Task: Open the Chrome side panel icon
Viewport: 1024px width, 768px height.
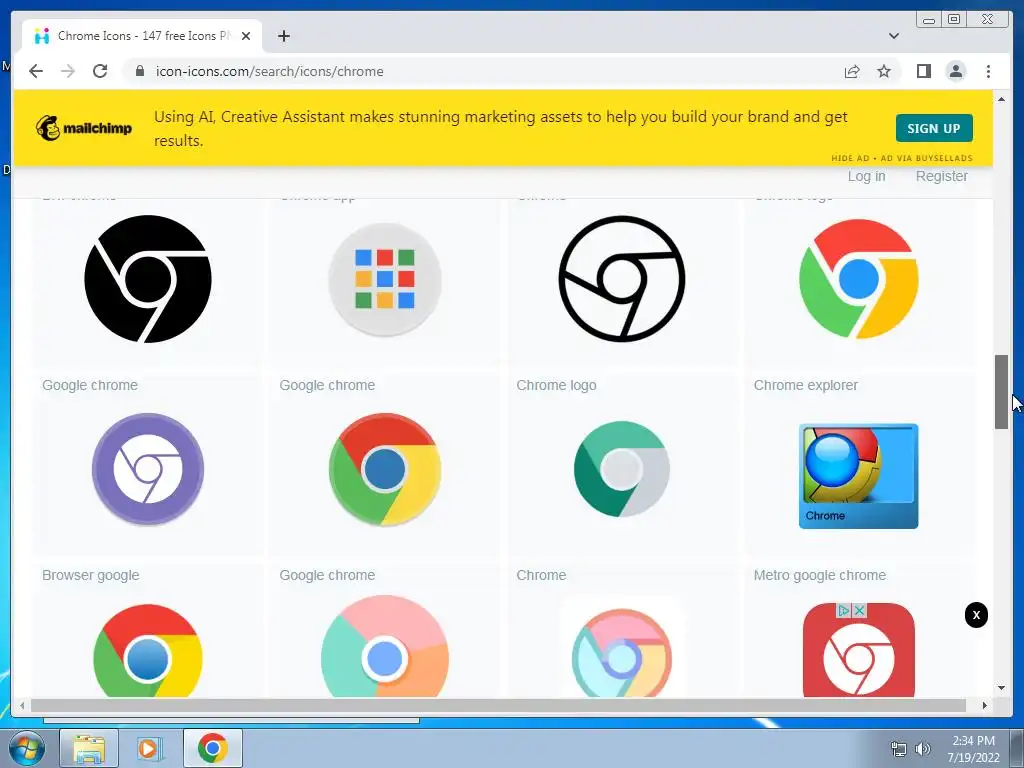Action: (923, 71)
